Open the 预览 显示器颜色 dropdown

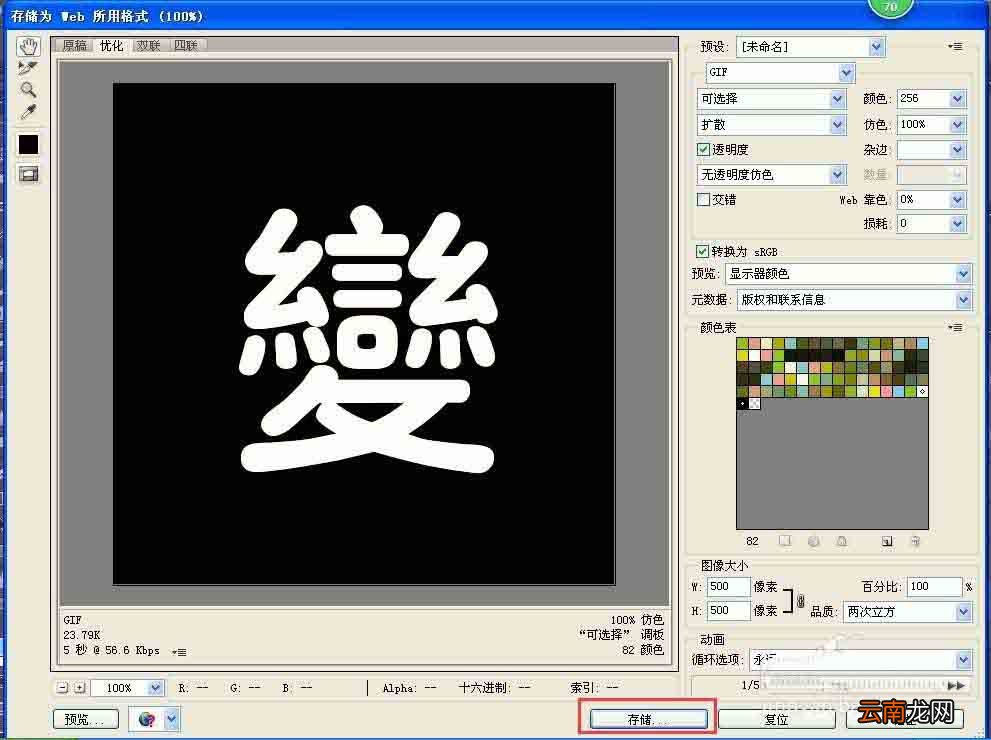point(848,274)
